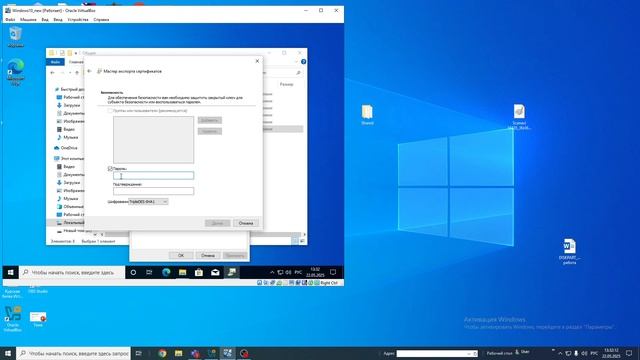This screenshot has height=360, width=640.
Task: Select the Oracle VirtualBox desktop shortcut
Action: pos(13,319)
